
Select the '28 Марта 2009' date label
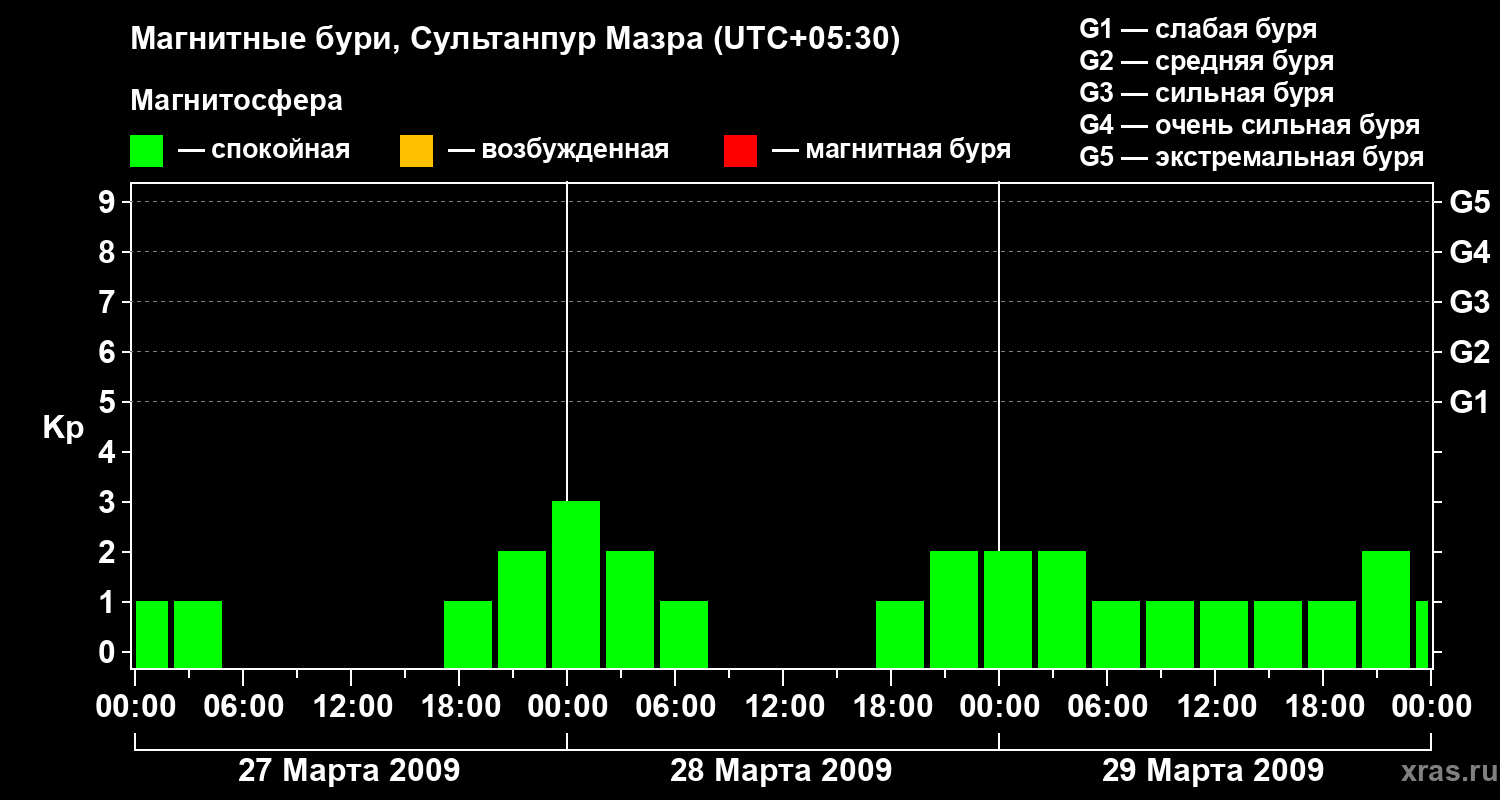tap(781, 771)
